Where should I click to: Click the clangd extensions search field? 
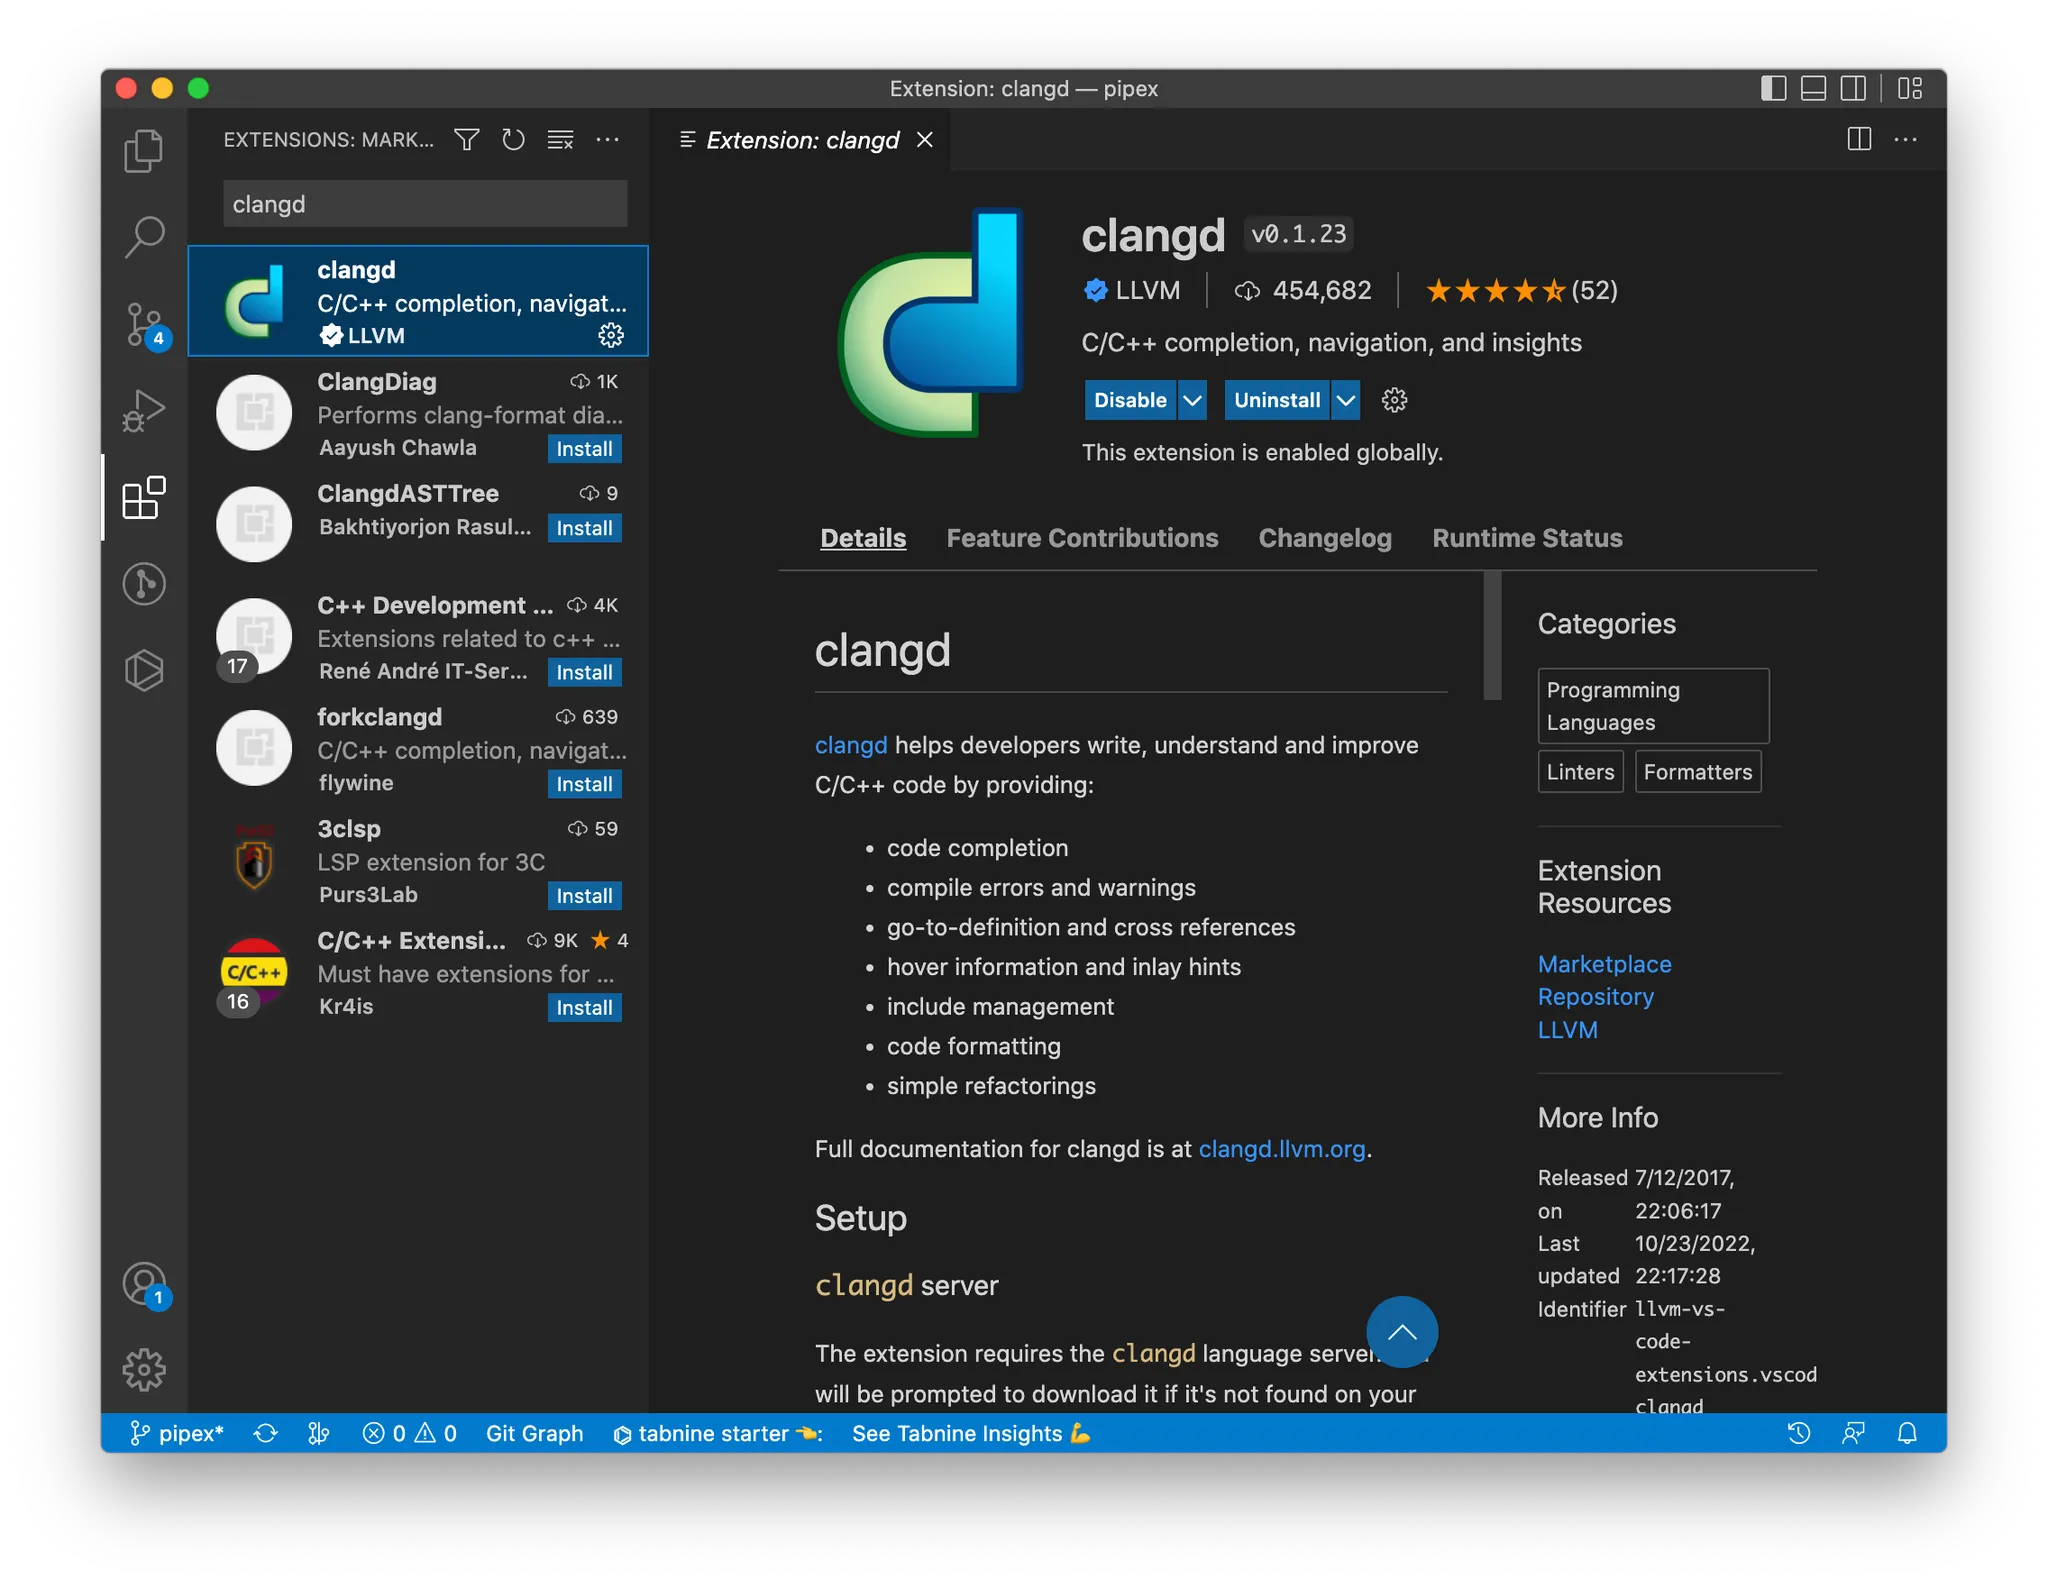424,204
